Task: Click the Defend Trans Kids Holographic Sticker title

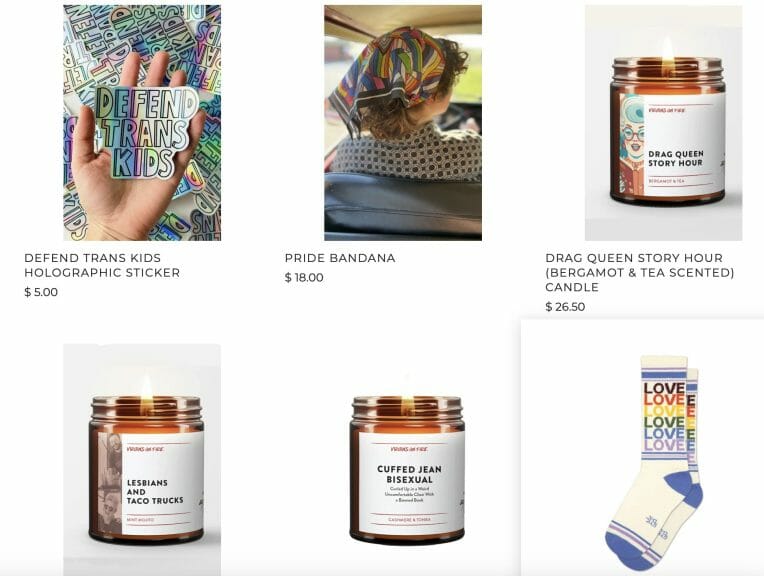Action: 102,265
